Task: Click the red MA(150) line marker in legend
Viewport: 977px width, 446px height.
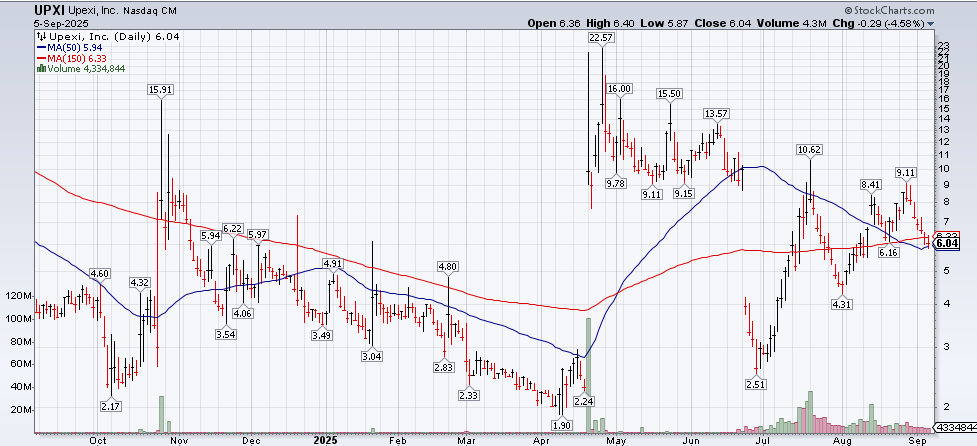Action: point(42,57)
